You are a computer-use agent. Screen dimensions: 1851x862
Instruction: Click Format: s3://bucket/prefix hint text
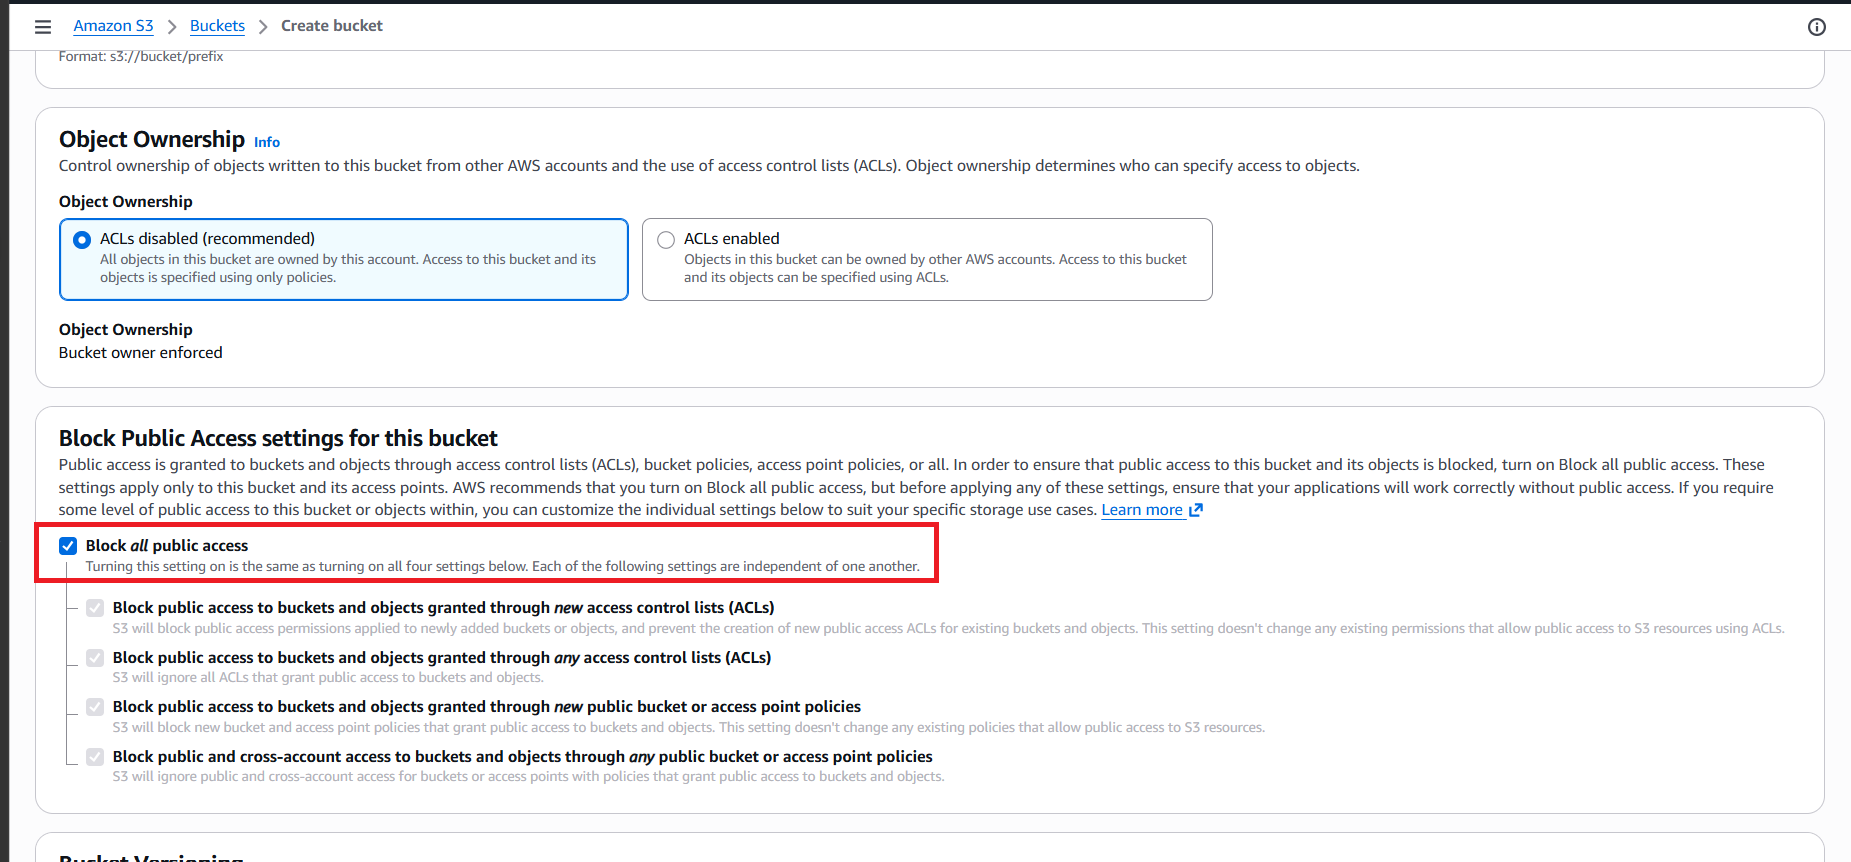pos(141,57)
